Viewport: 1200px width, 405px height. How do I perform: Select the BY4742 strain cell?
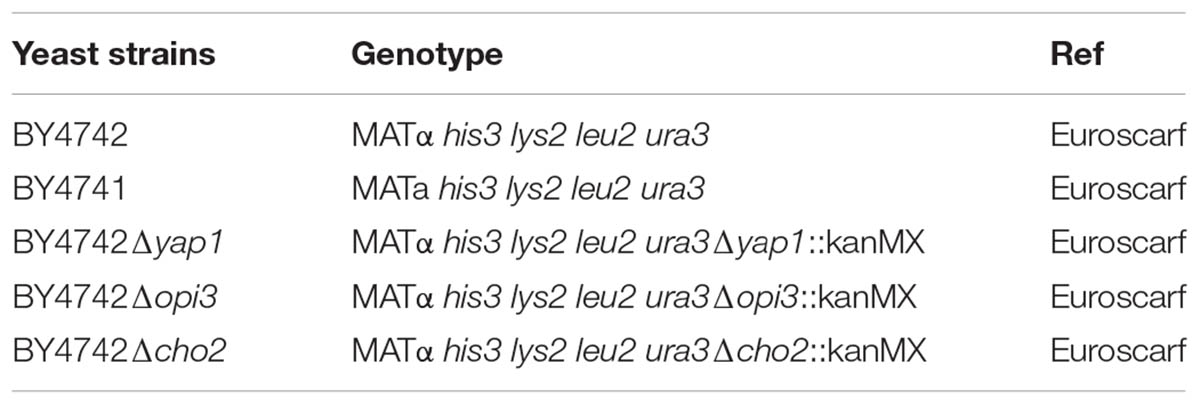70,135
